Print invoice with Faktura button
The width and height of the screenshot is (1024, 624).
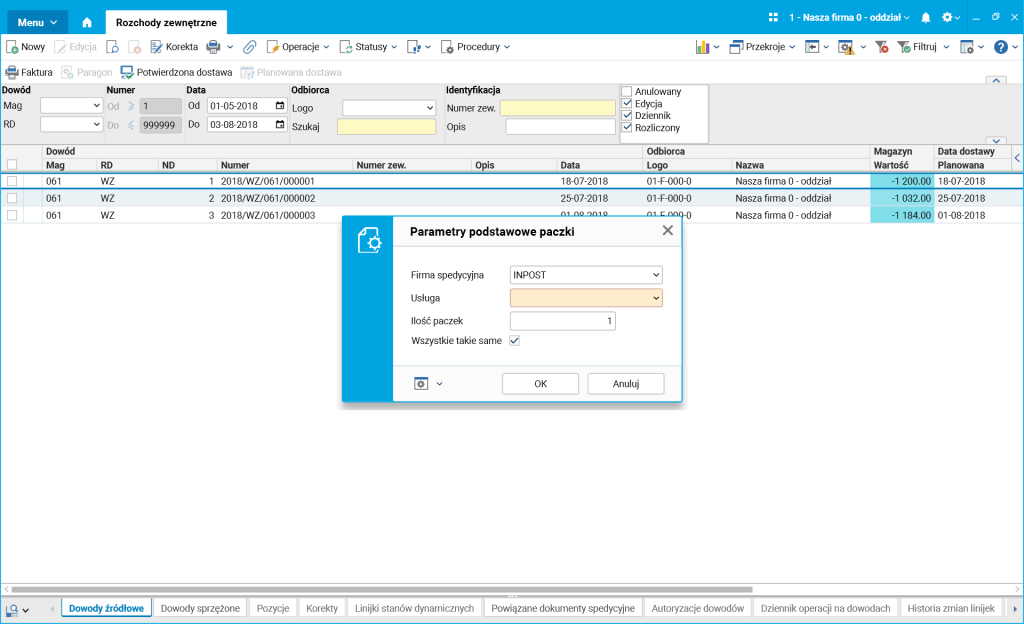[x=29, y=72]
